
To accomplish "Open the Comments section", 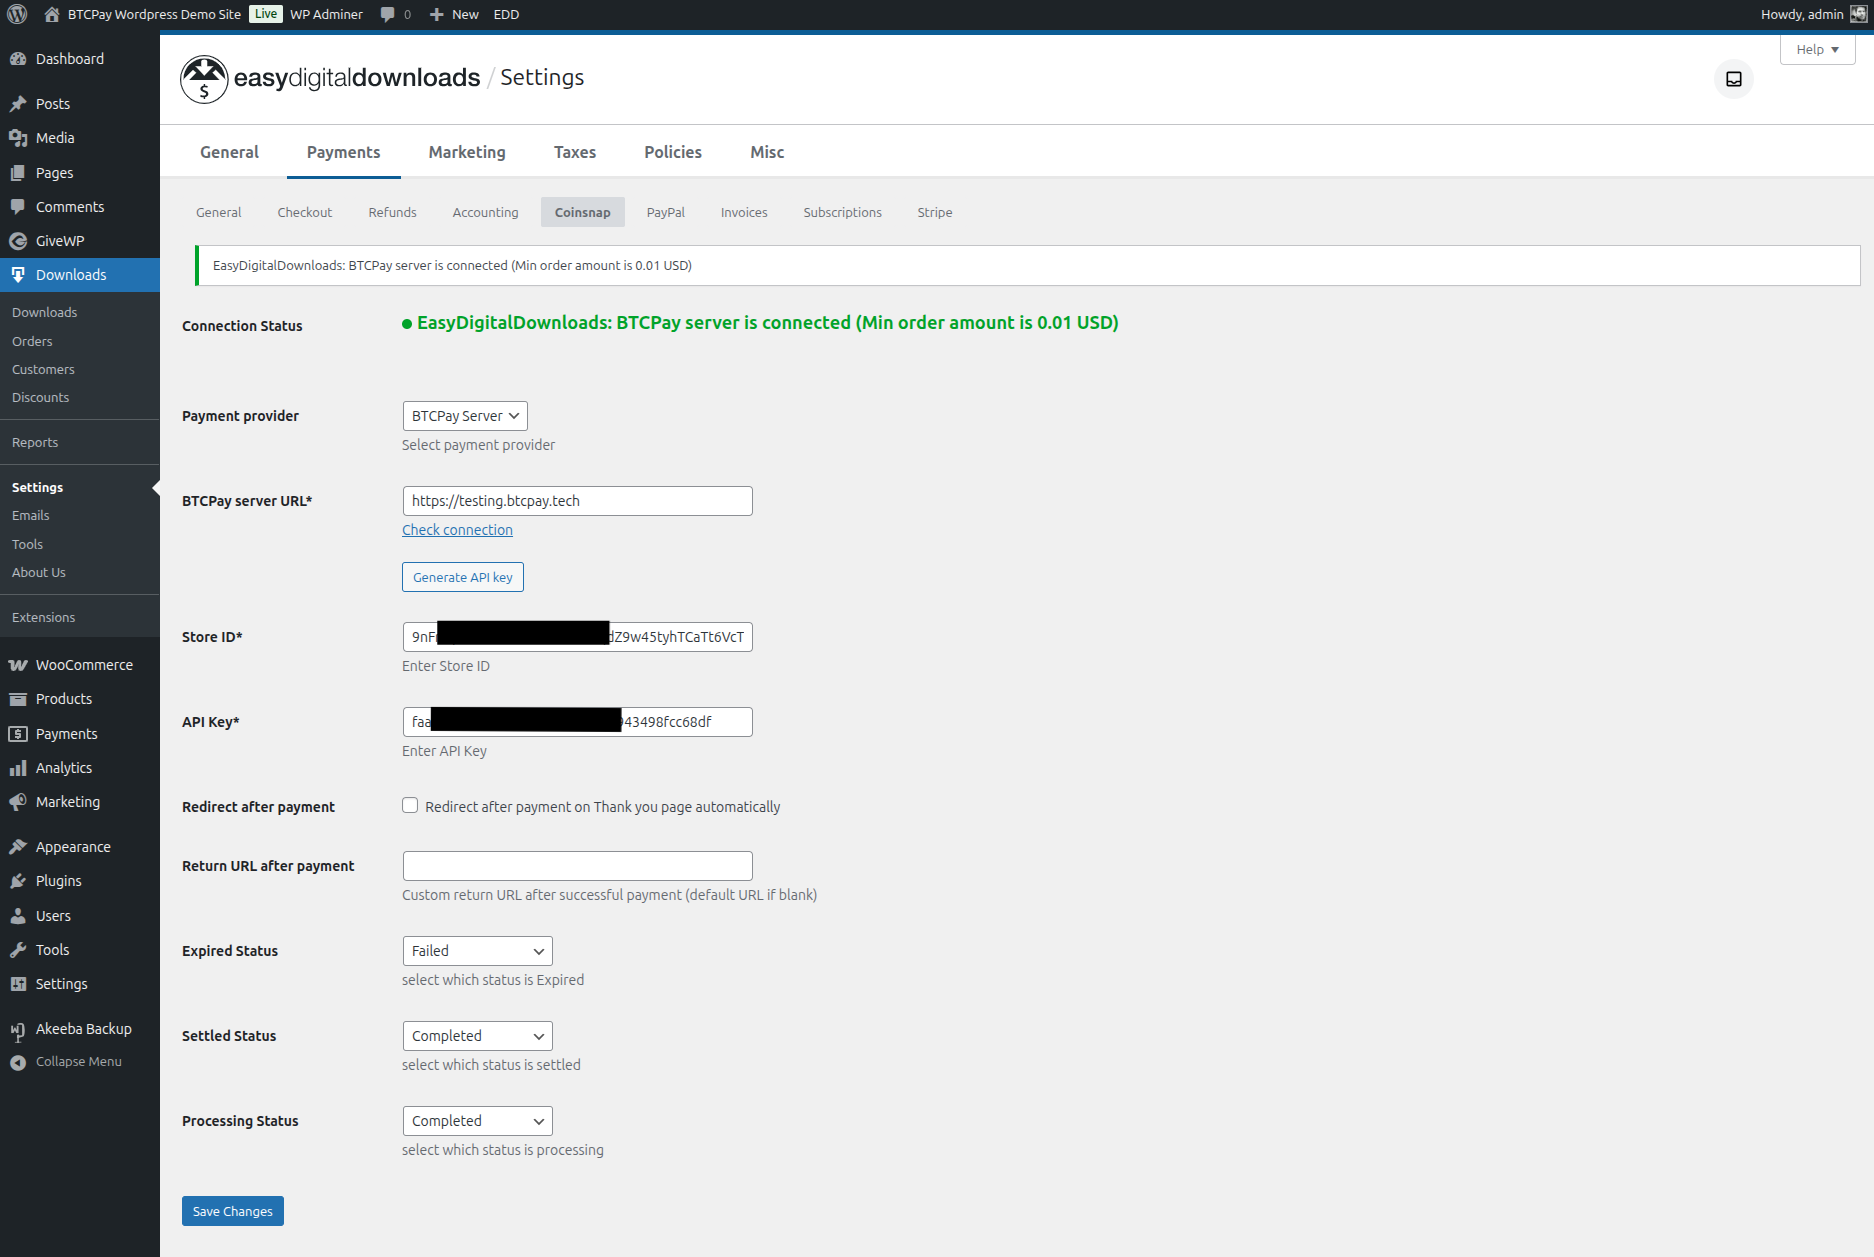I will 70,206.
